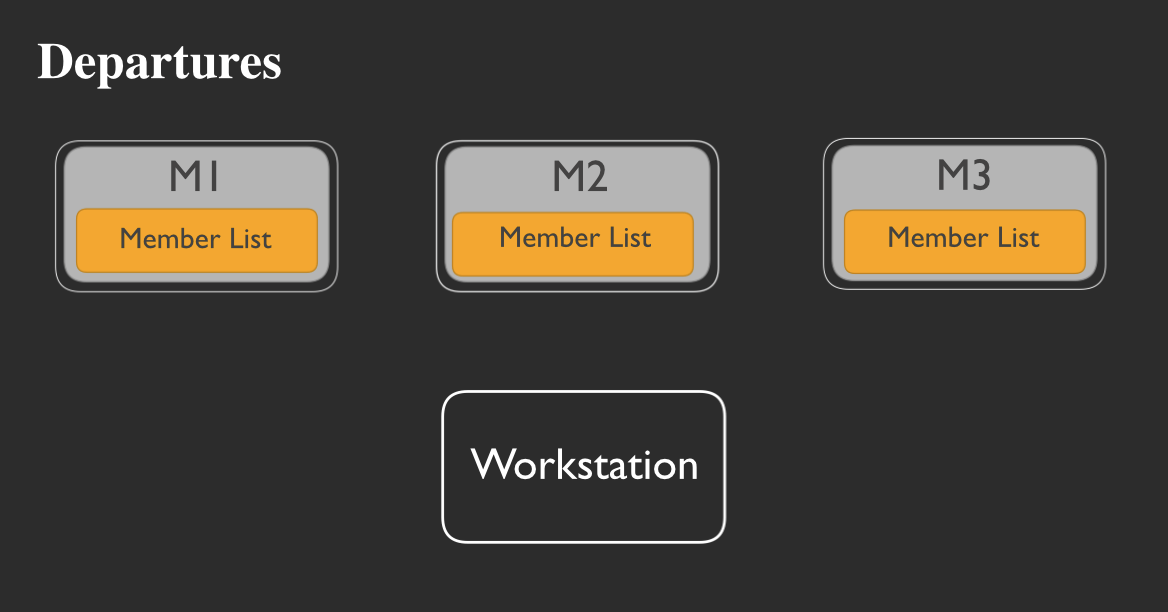Open the Member List inside M3
The height and width of the screenshot is (612, 1168).
coord(964,240)
